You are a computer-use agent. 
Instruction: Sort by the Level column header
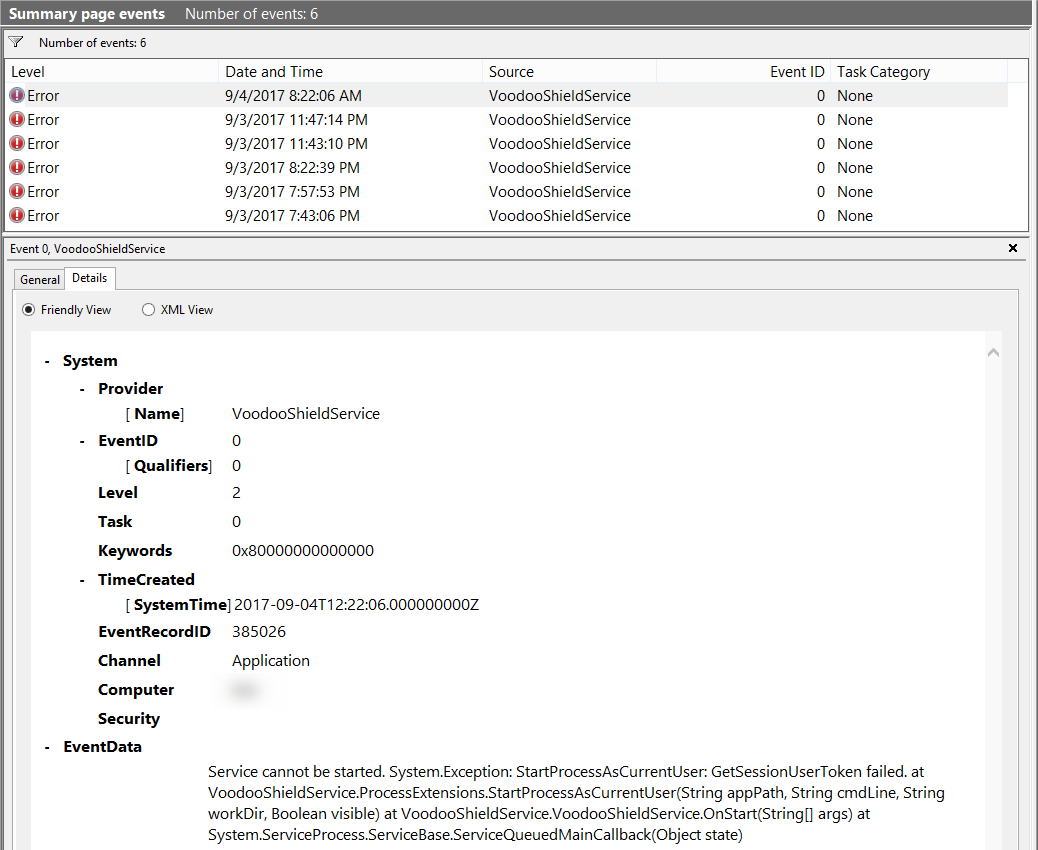click(x=112, y=71)
